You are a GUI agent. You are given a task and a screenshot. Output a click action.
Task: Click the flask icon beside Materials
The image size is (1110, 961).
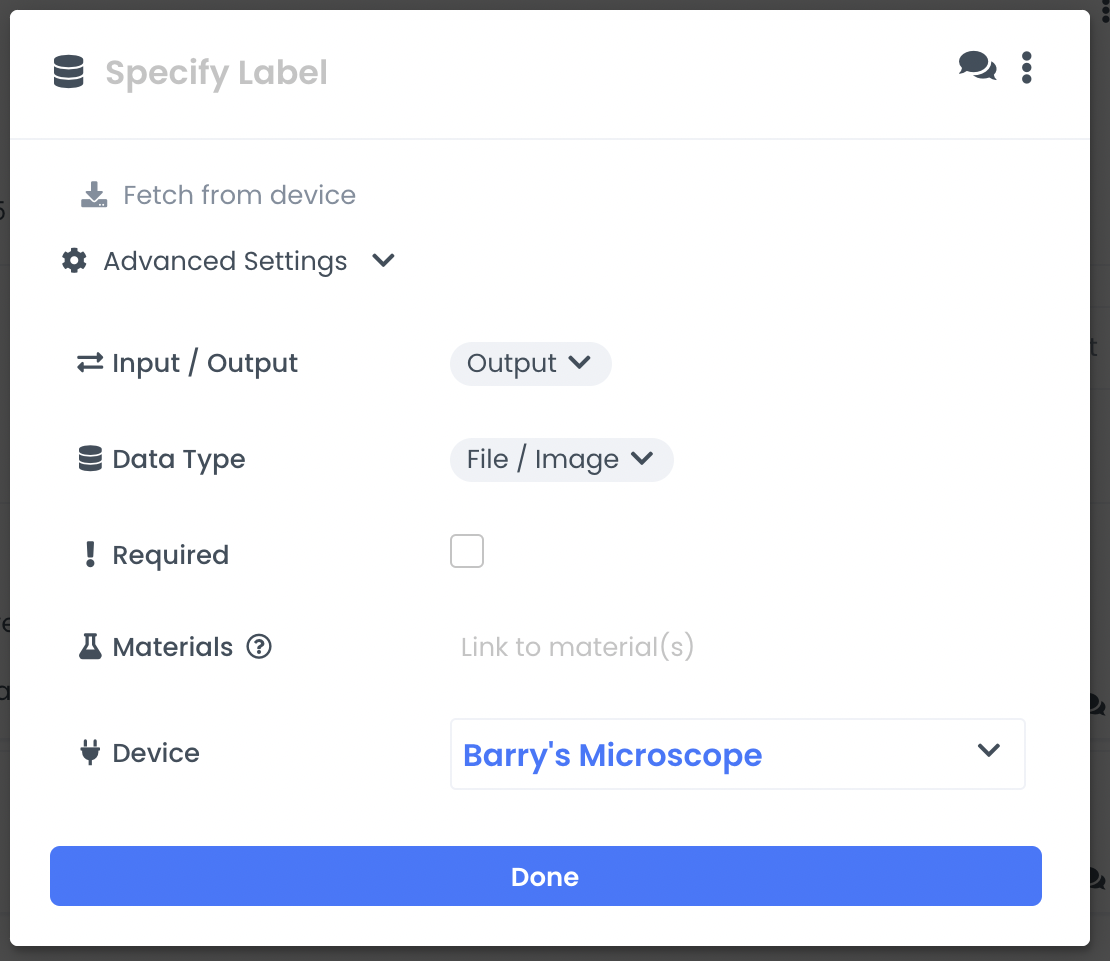(x=90, y=646)
